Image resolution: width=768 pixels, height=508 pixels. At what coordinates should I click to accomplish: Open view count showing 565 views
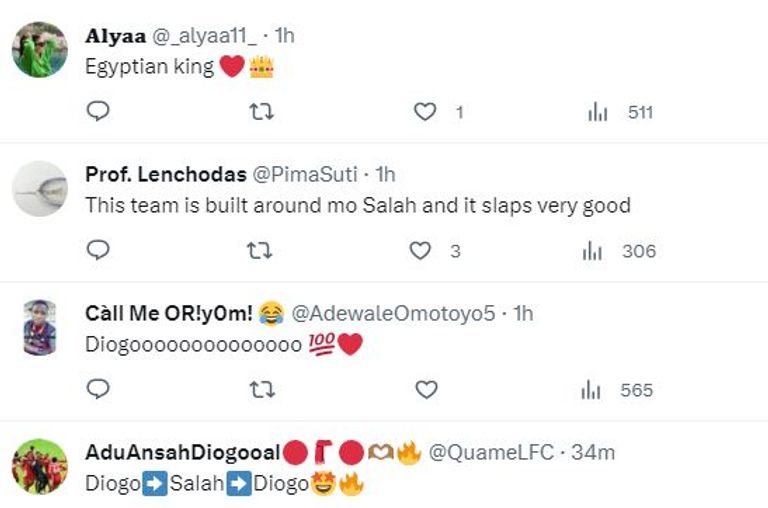click(x=593, y=389)
